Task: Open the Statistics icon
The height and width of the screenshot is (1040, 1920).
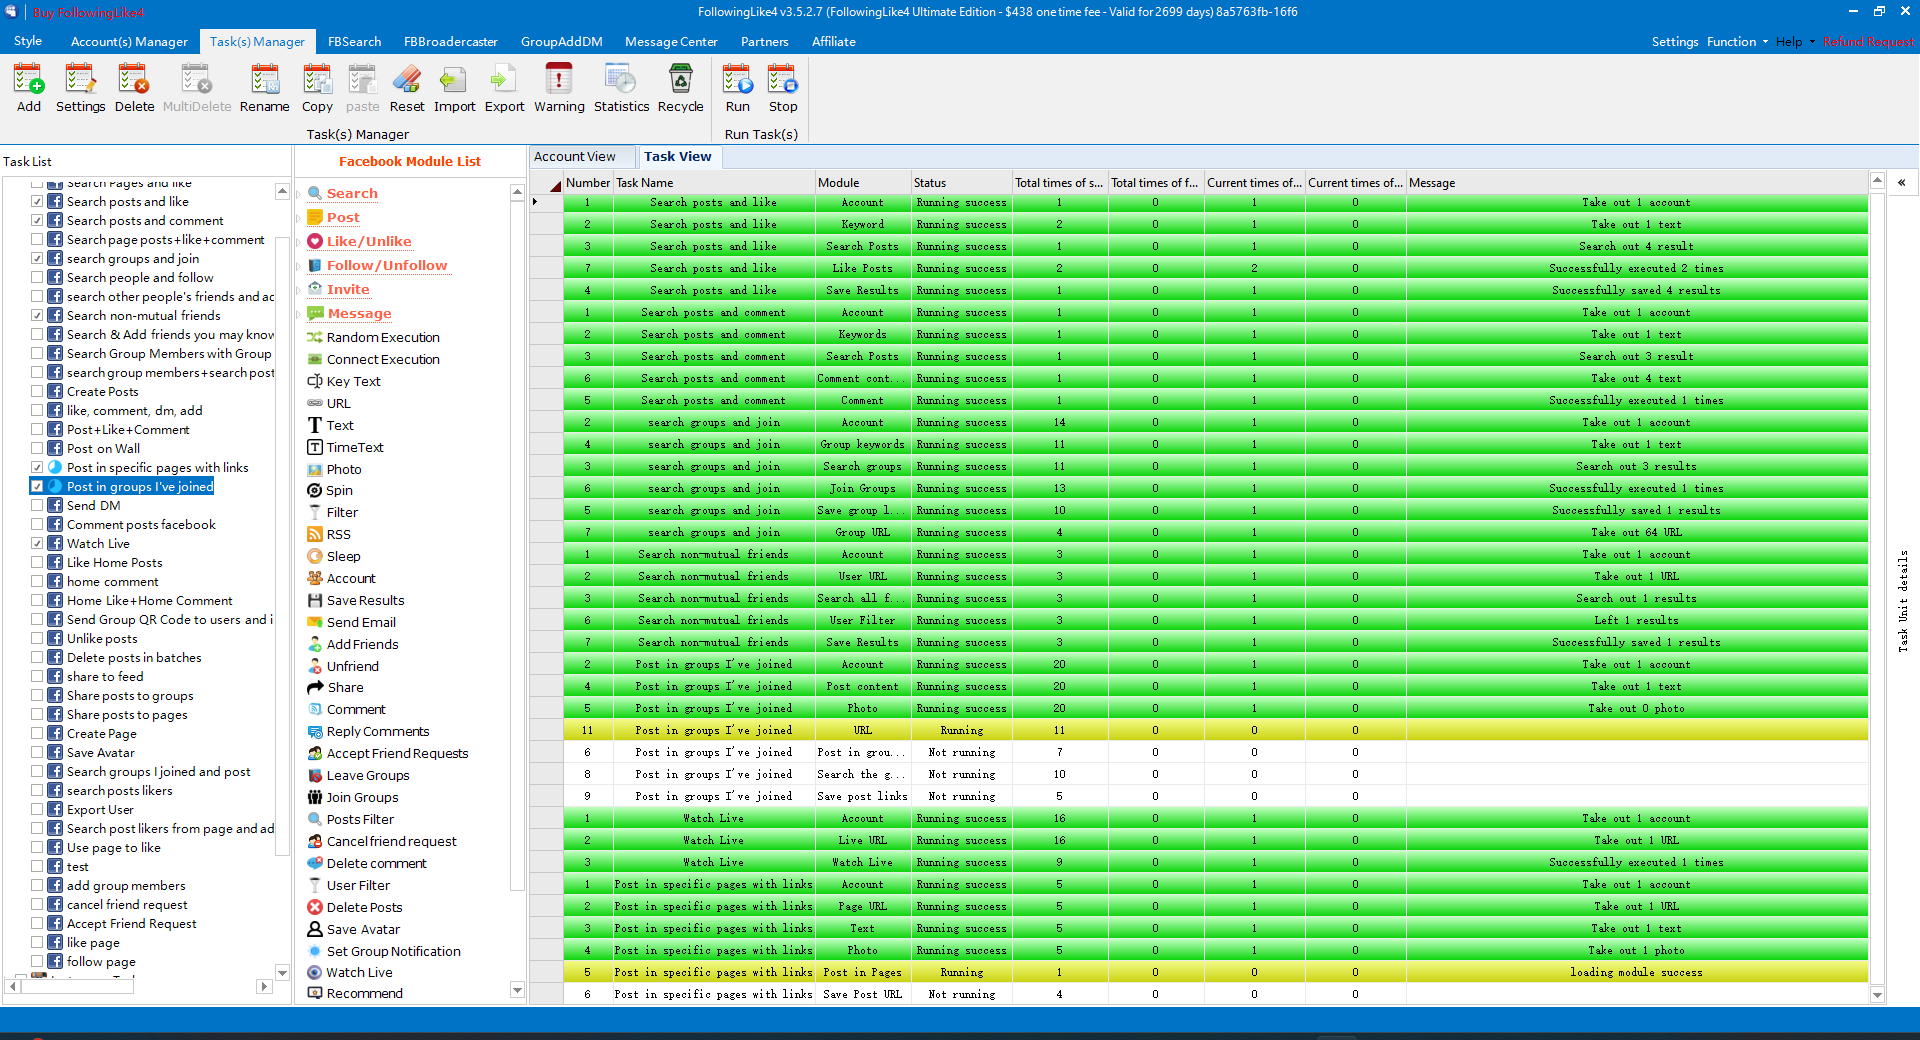Action: (x=621, y=88)
